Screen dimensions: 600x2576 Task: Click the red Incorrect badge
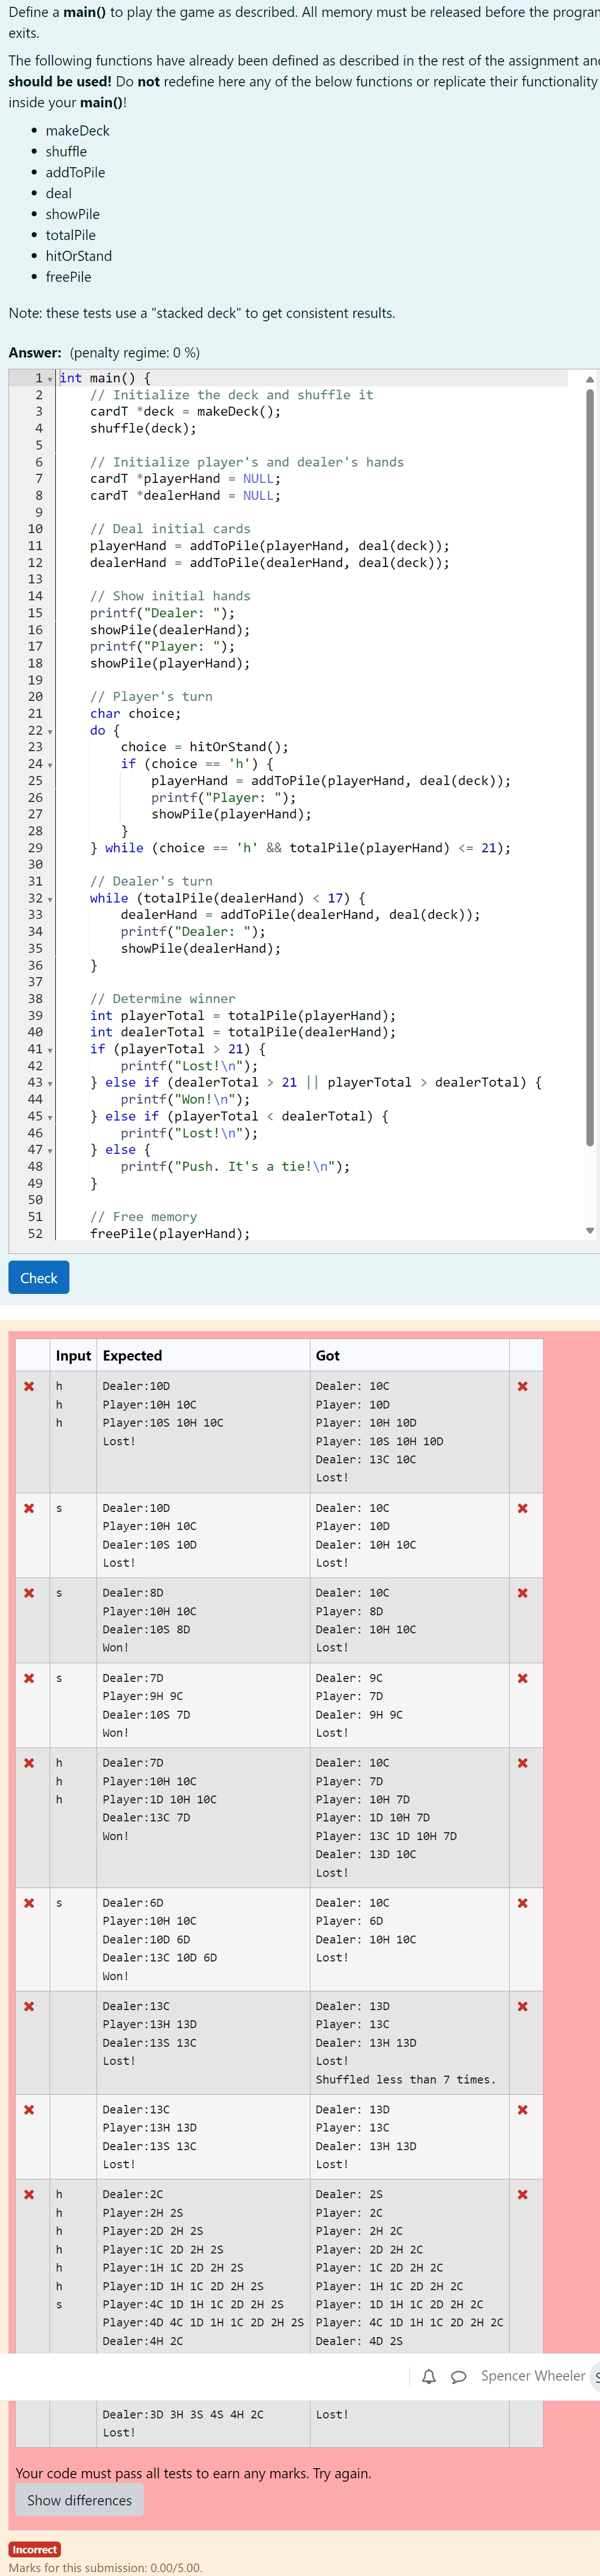coord(35,2549)
